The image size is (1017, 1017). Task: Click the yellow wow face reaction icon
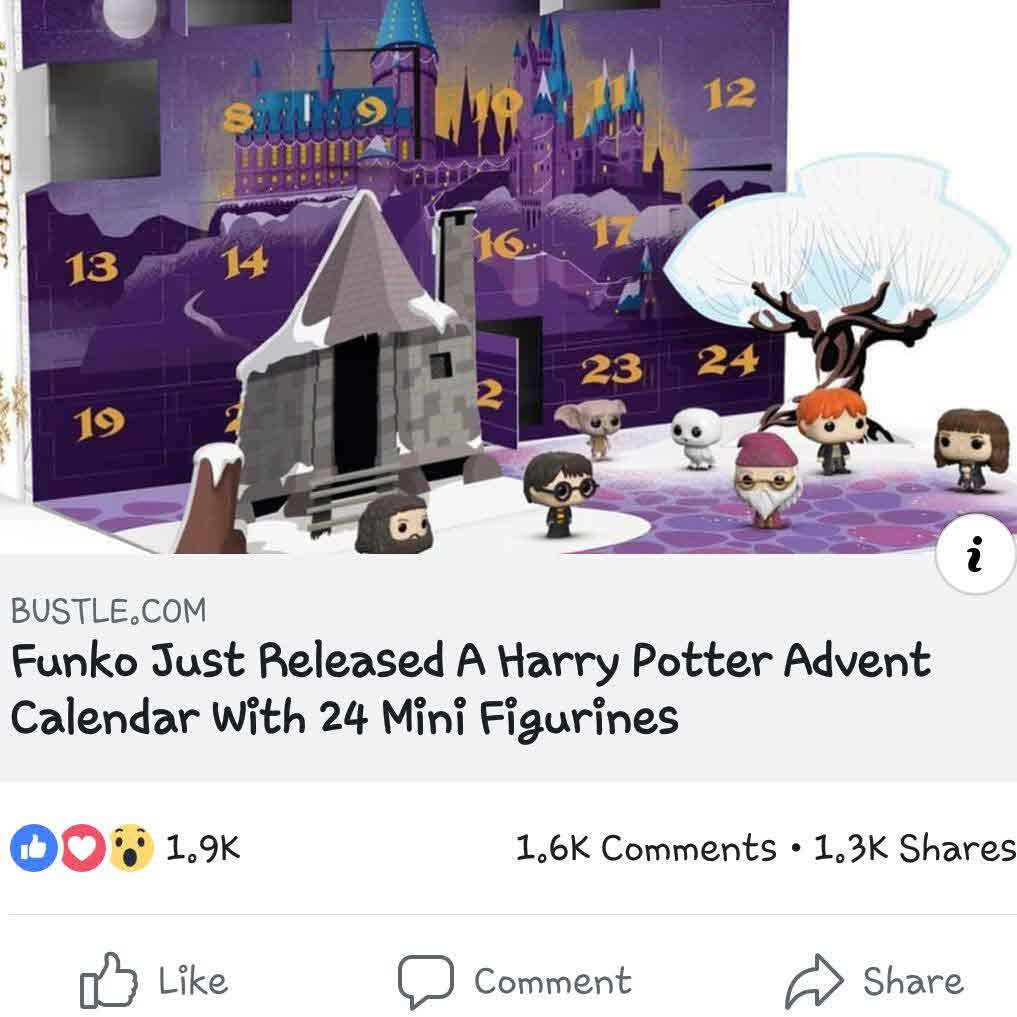[x=131, y=848]
